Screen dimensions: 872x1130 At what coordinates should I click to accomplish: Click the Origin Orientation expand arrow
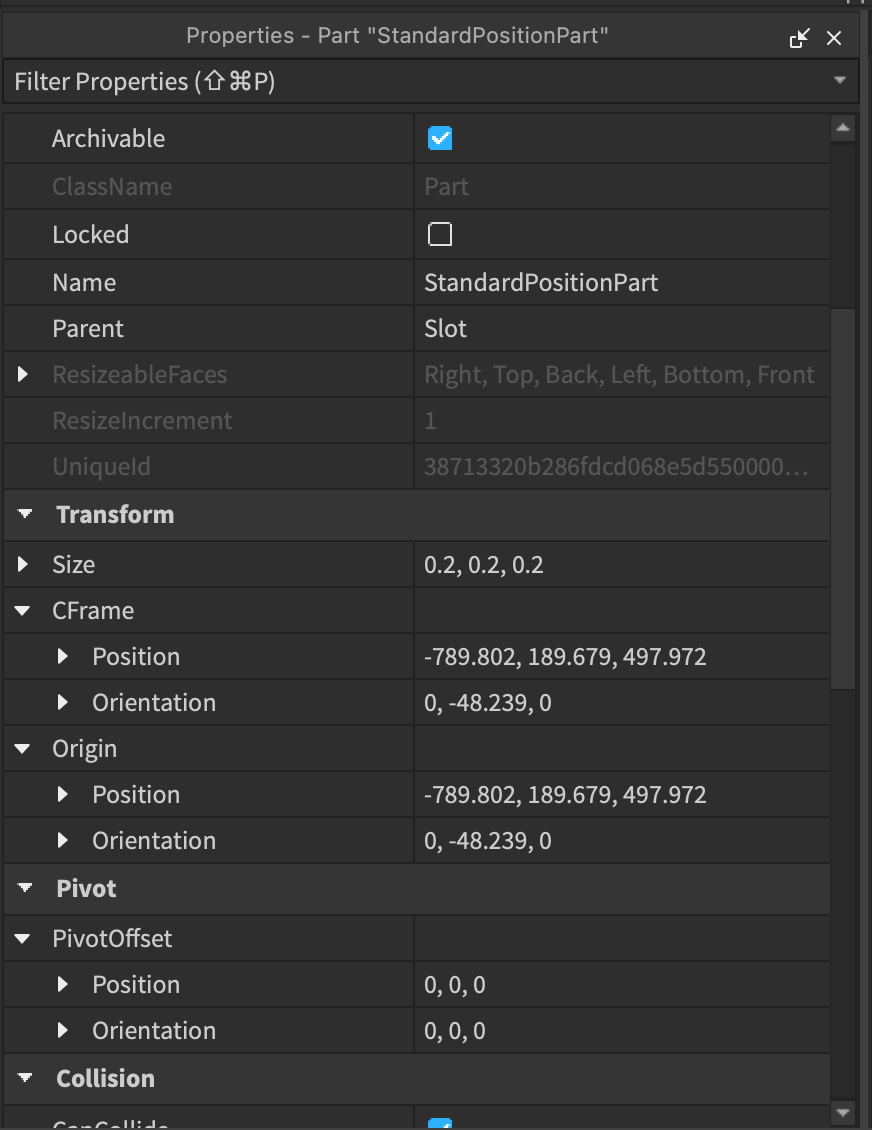click(x=63, y=840)
